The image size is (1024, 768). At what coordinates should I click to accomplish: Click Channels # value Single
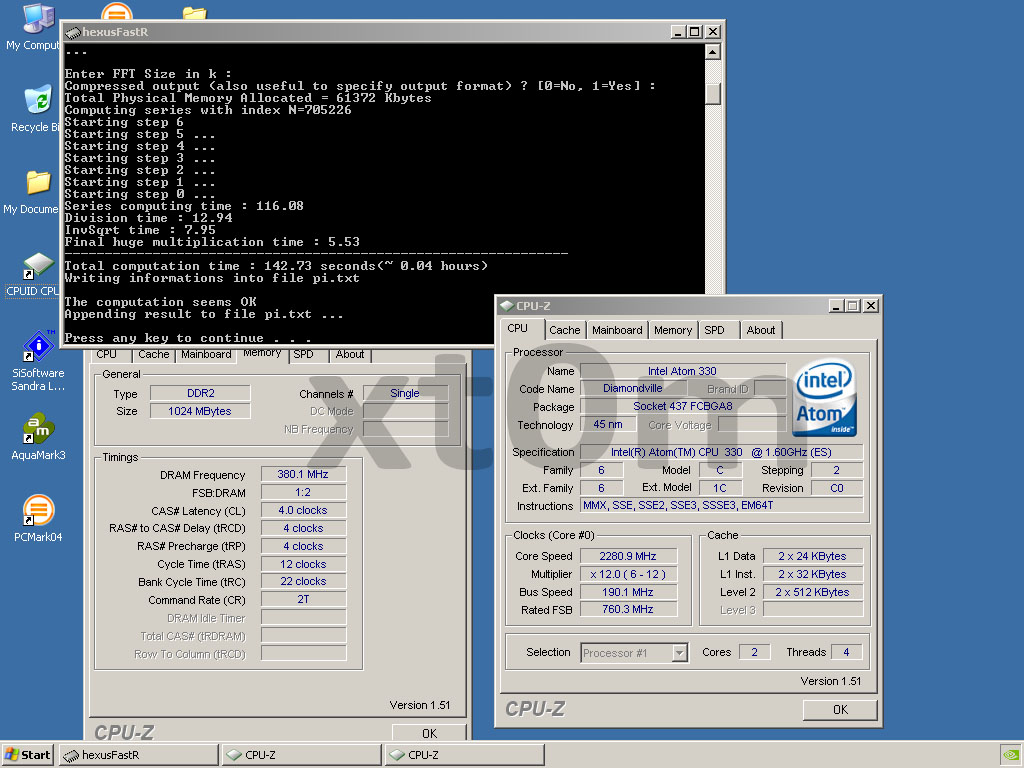click(x=405, y=393)
